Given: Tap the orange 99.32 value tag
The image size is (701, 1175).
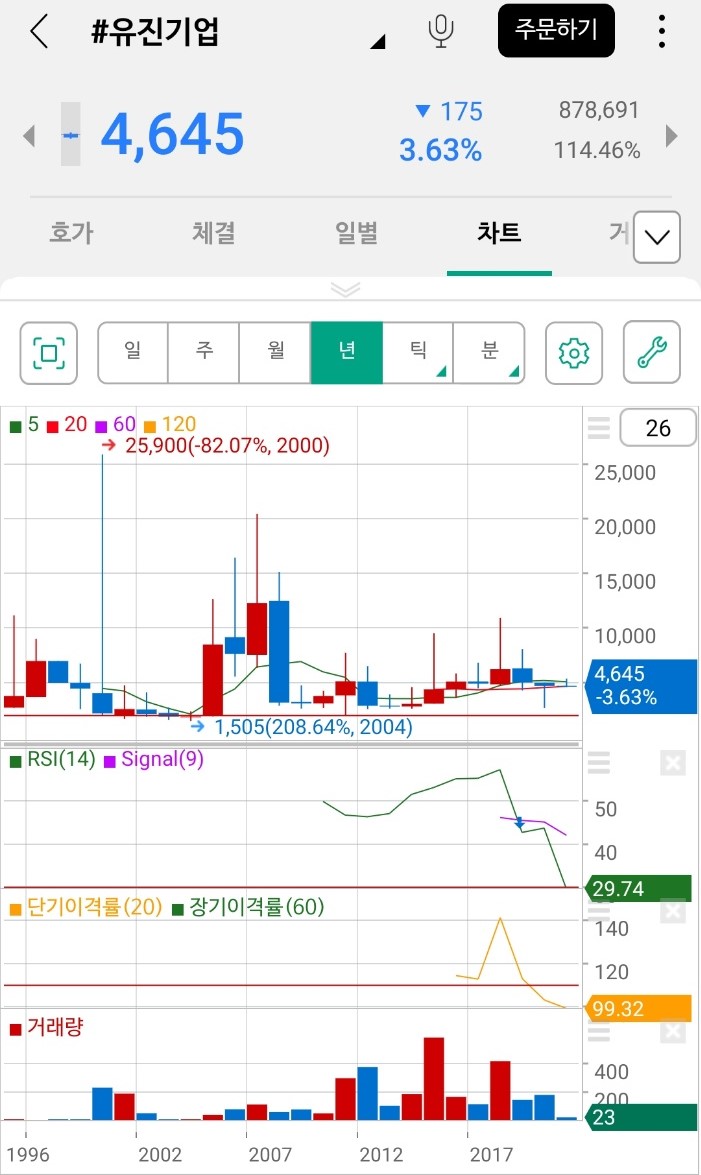Looking at the screenshot, I should 637,1009.
